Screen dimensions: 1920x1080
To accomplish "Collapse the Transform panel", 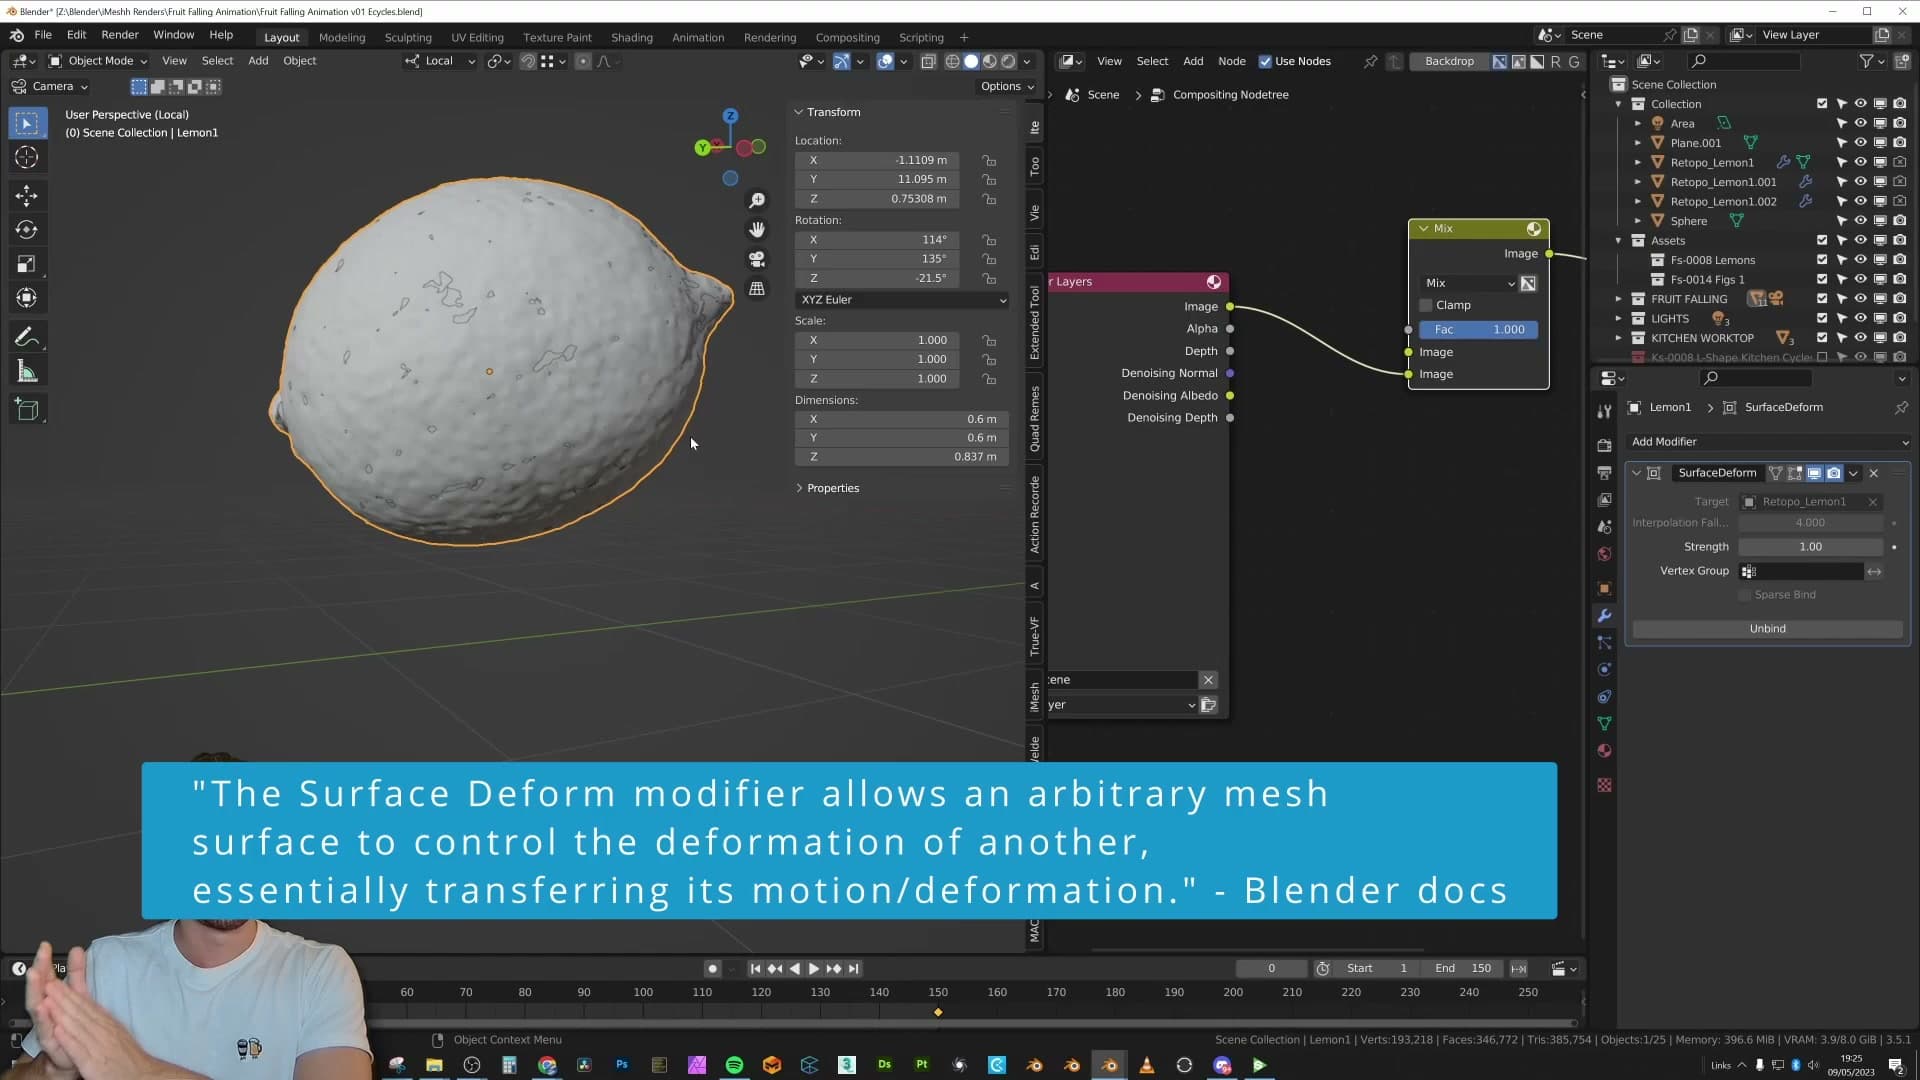I will coord(799,112).
